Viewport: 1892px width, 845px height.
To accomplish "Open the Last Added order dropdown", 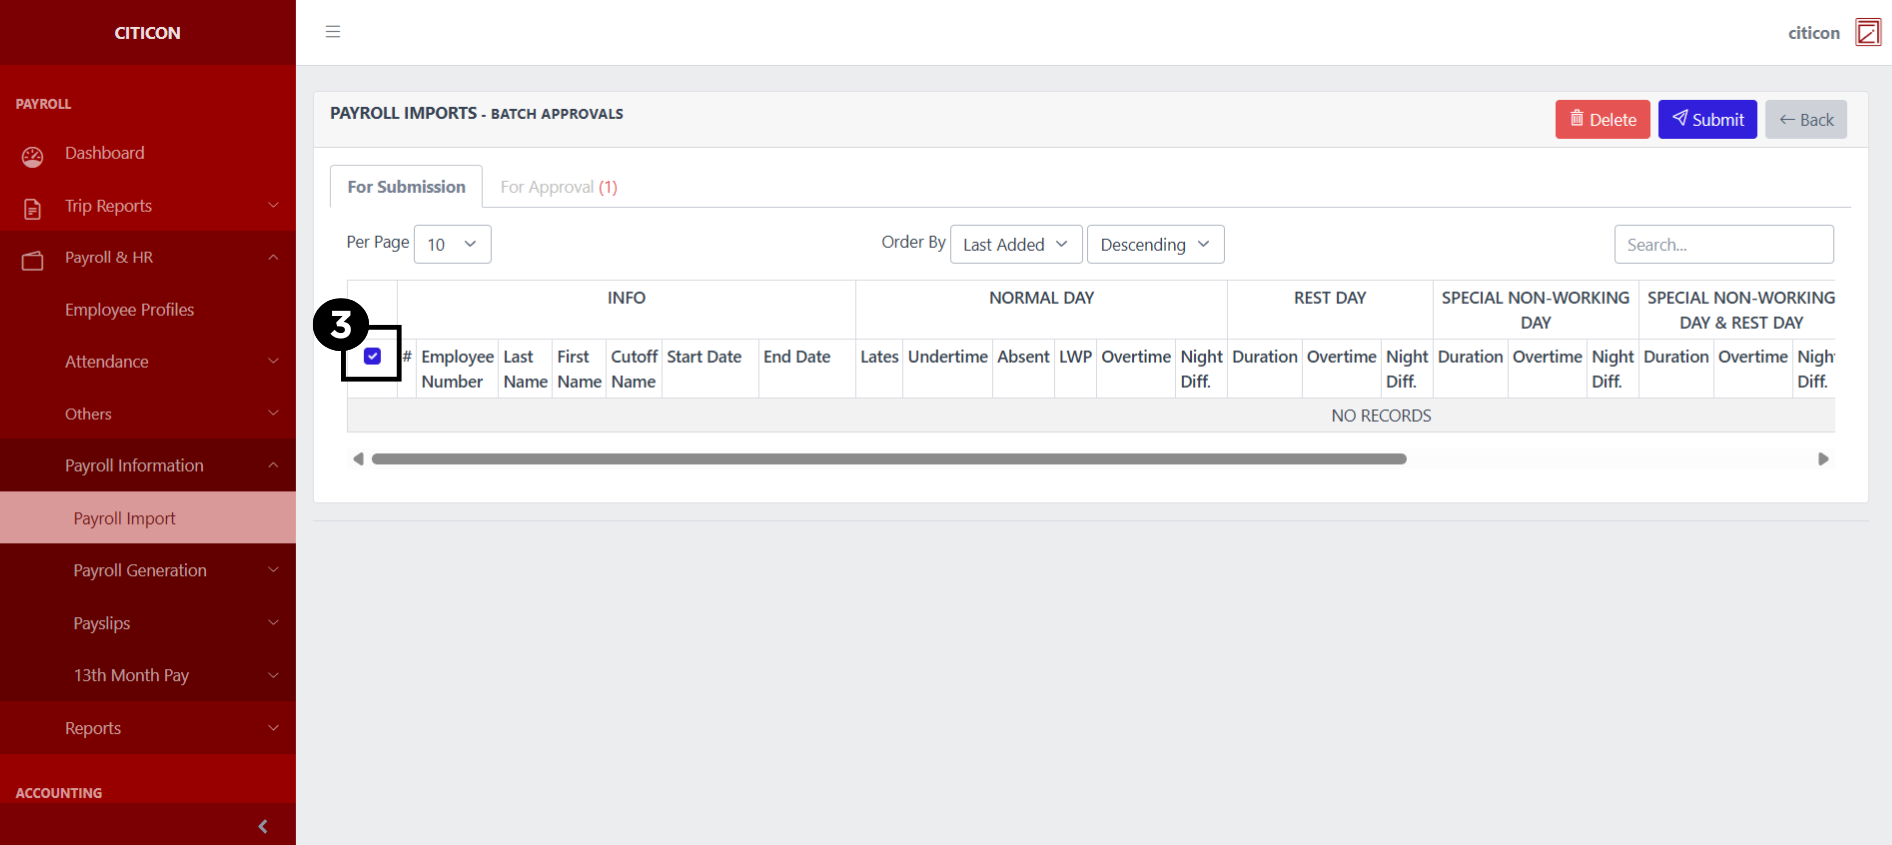I will 1015,244.
